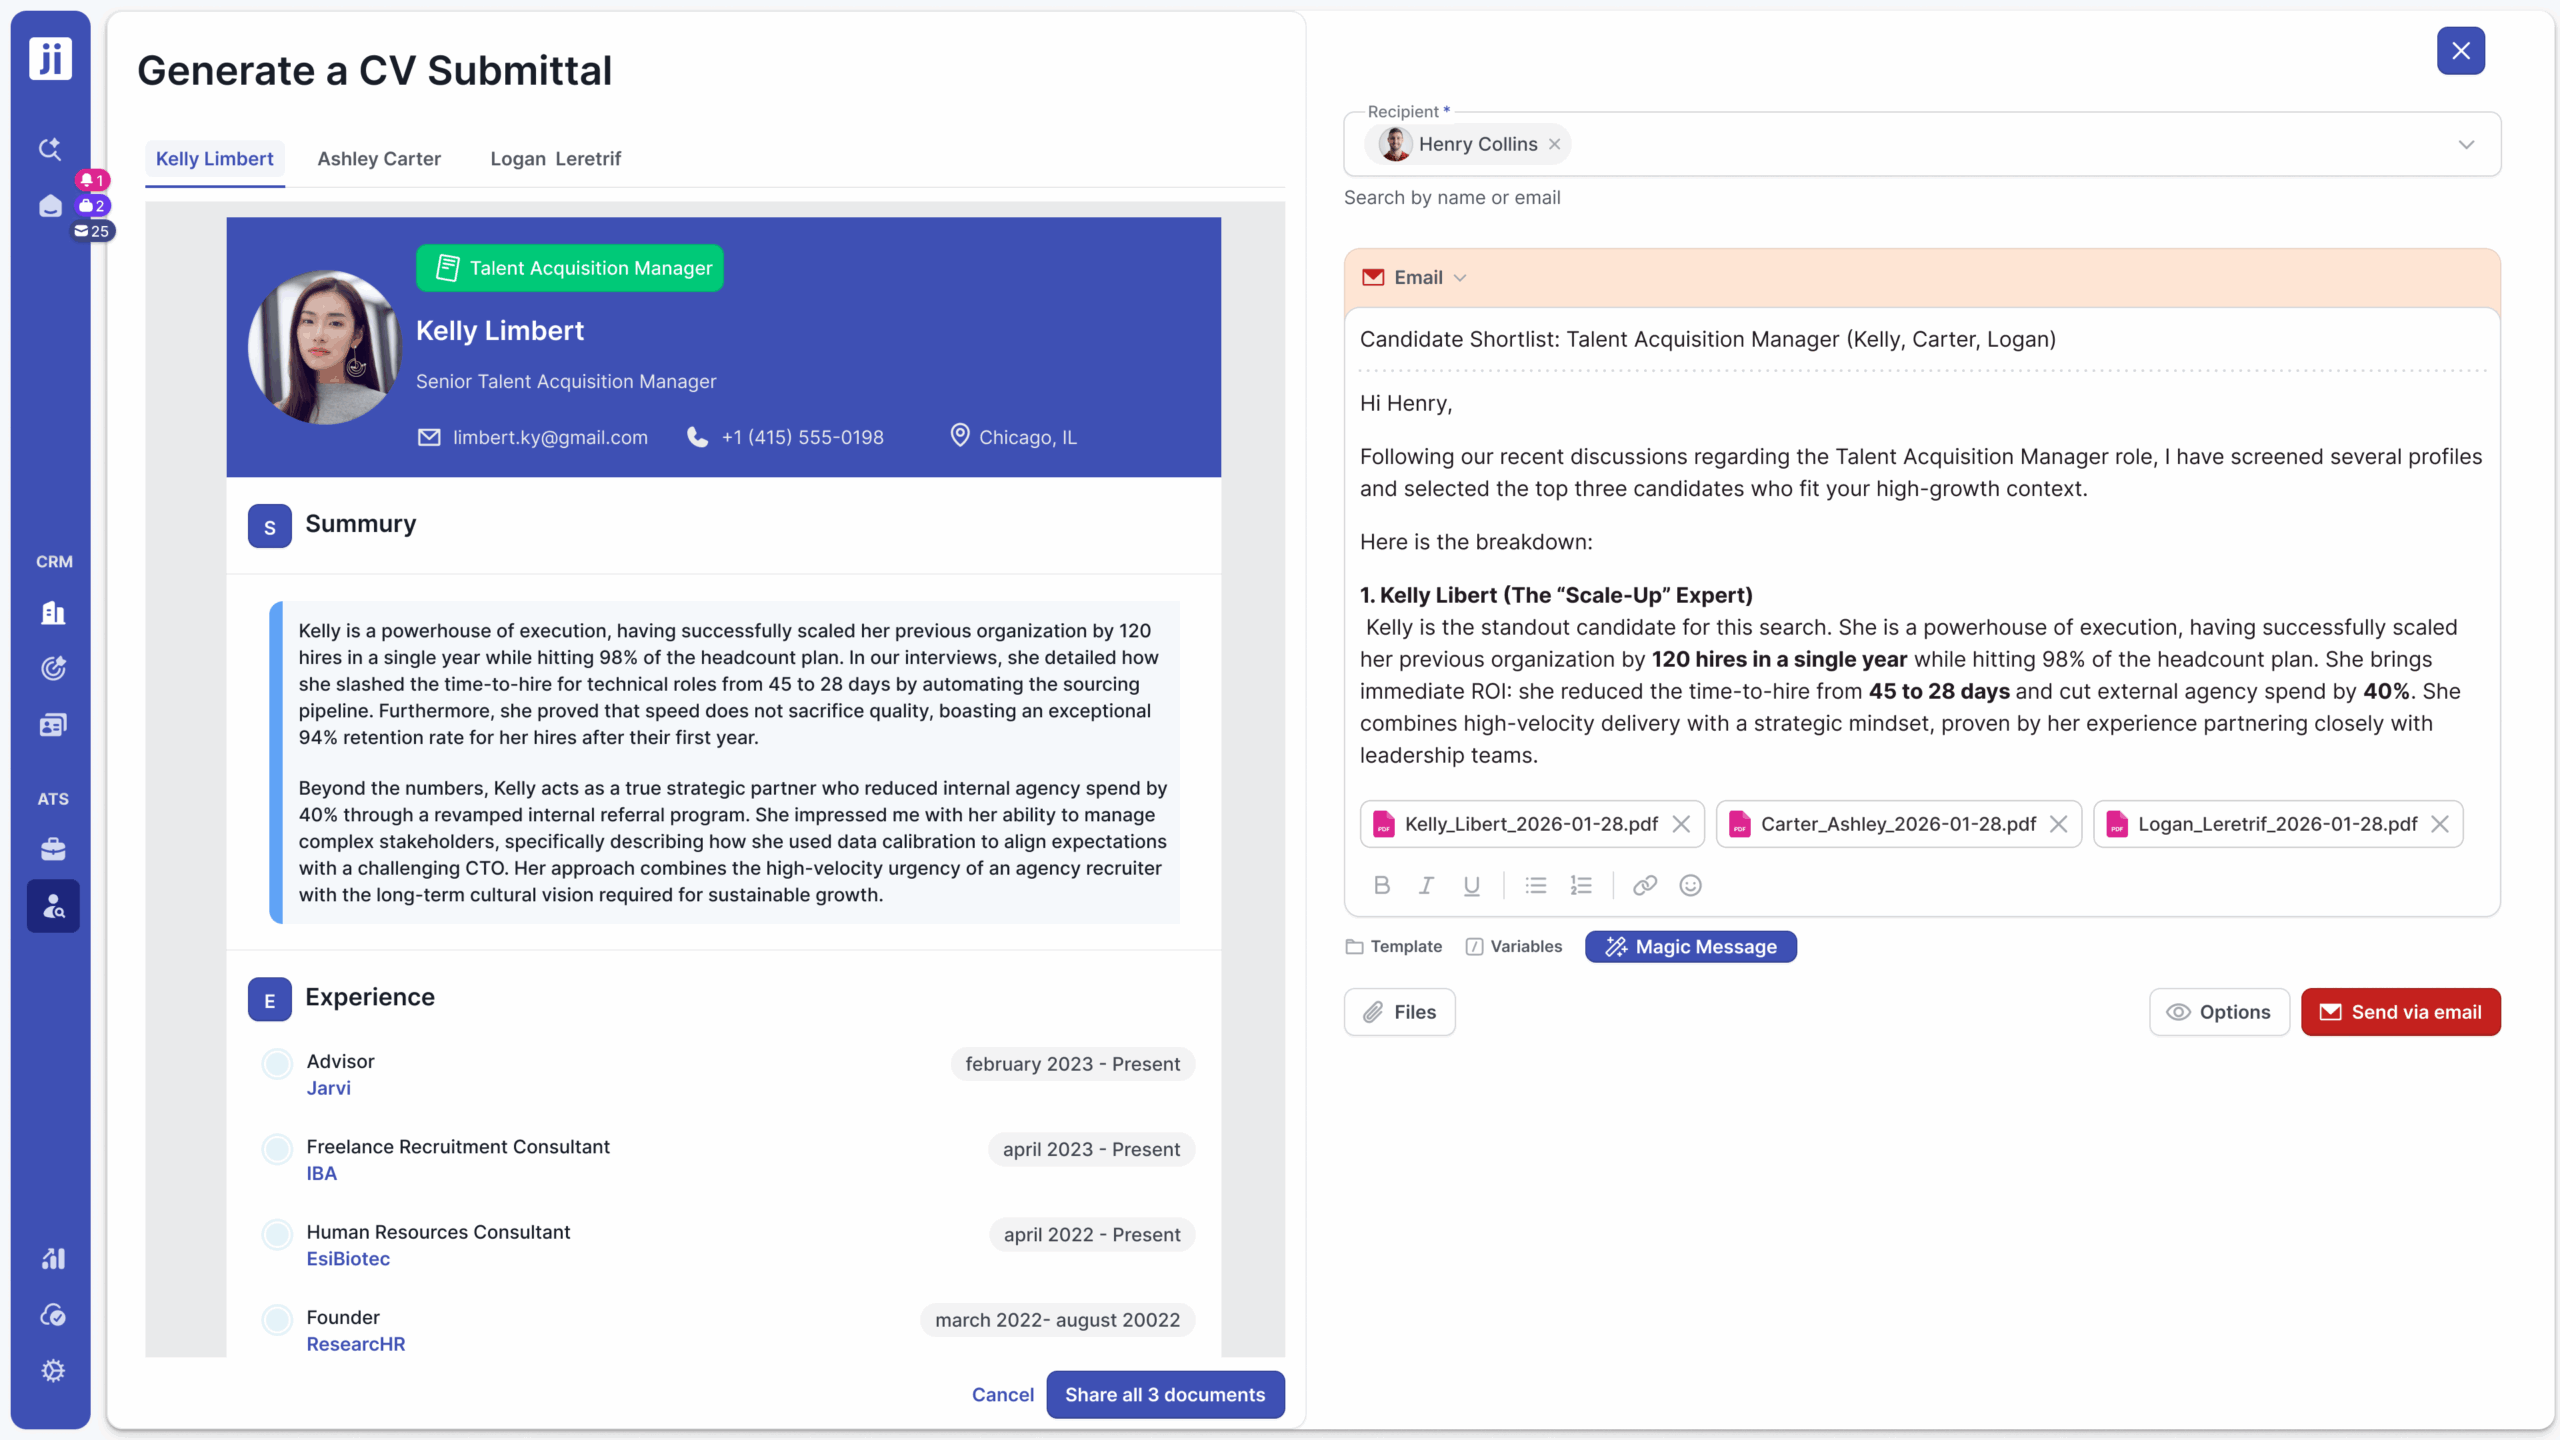Remove Kelly_Libert PDF attachment
This screenshot has height=1440, width=2560.
(1682, 824)
